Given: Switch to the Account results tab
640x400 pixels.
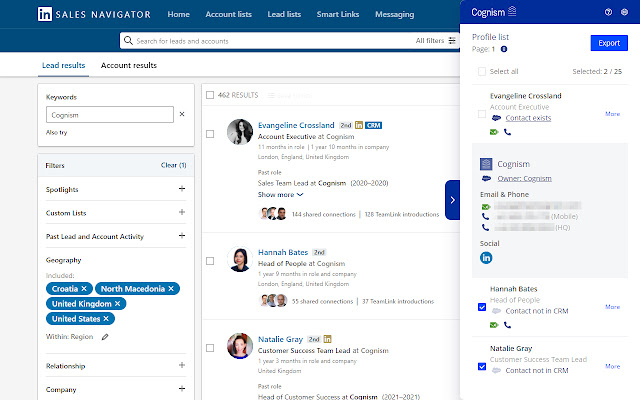Looking at the screenshot, I should 129,65.
